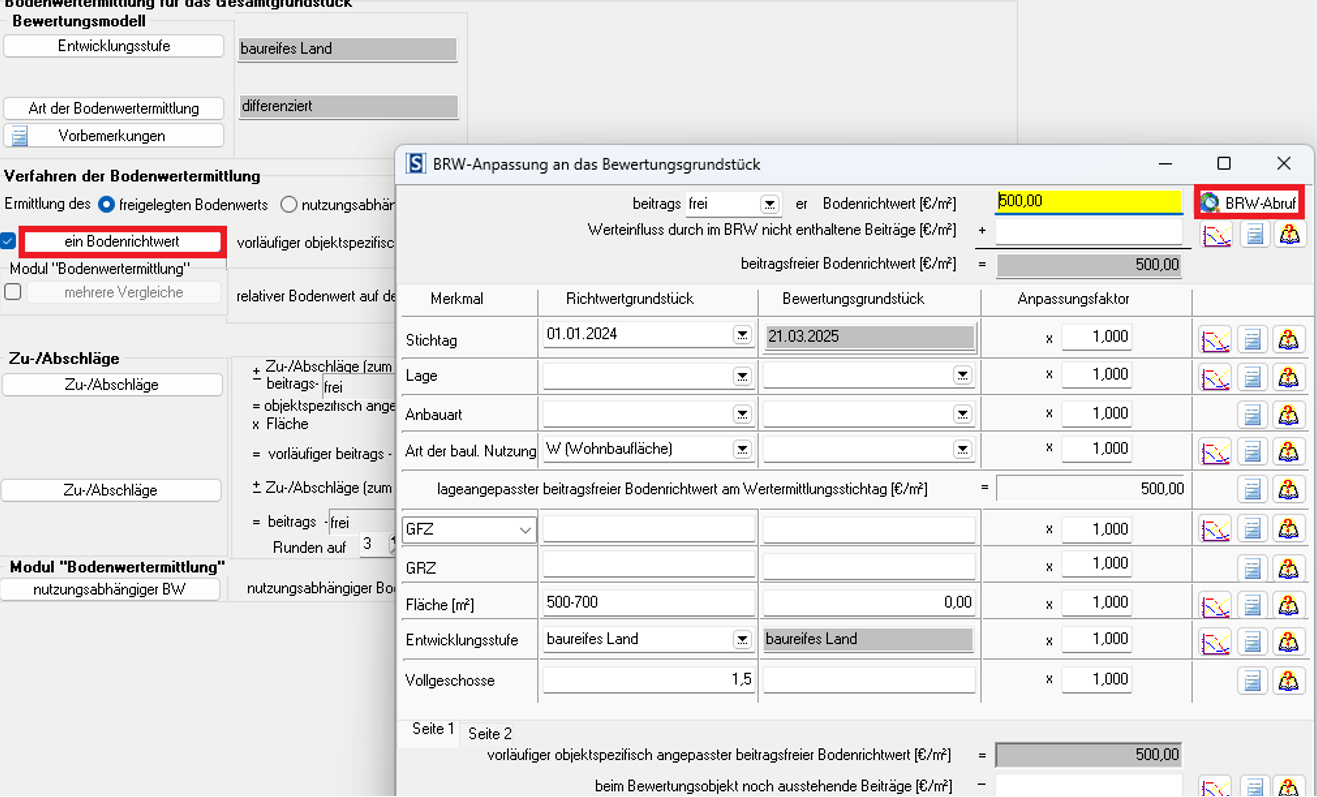Open the 'beitrags frei' dropdown in the dialog
The width and height of the screenshot is (1317, 797).
point(769,204)
